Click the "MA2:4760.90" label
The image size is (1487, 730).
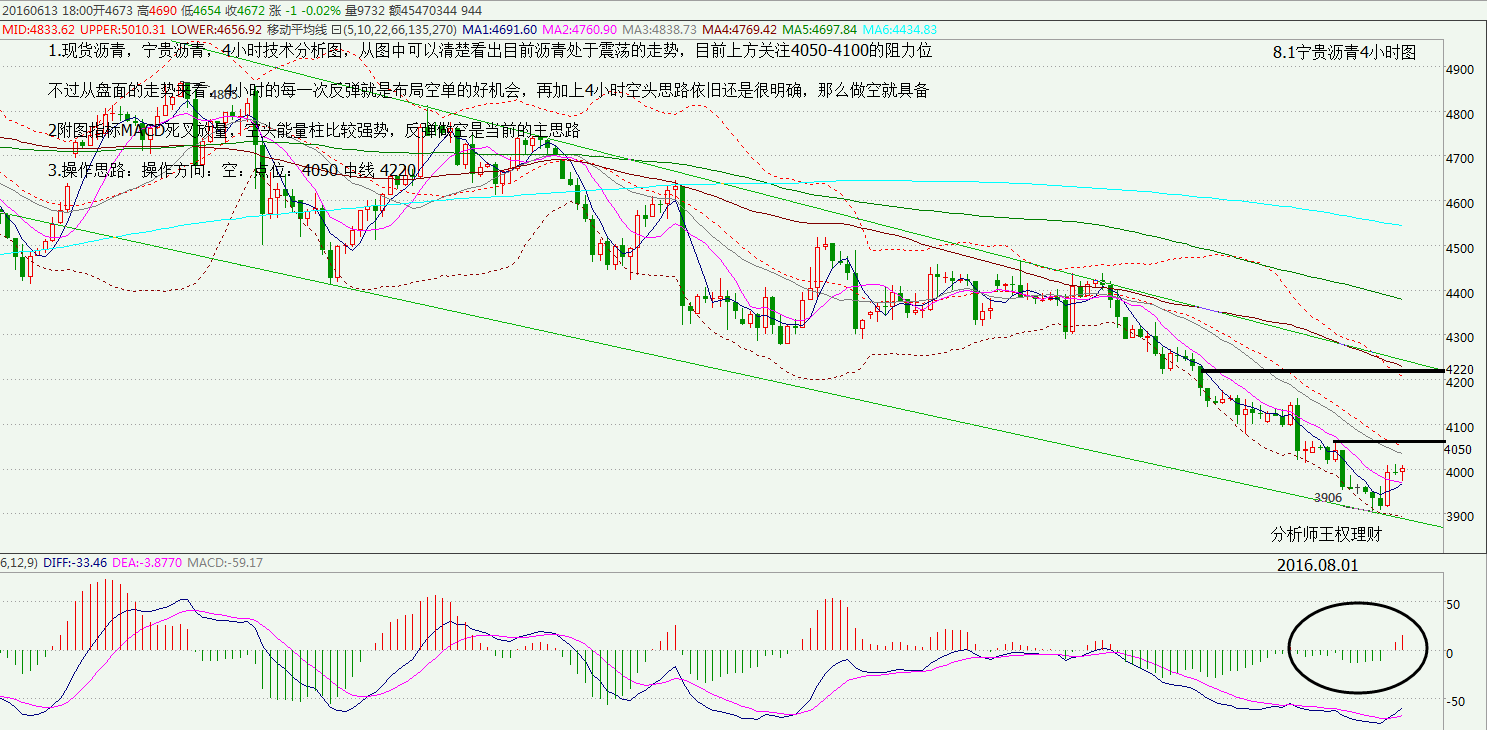(x=581, y=30)
